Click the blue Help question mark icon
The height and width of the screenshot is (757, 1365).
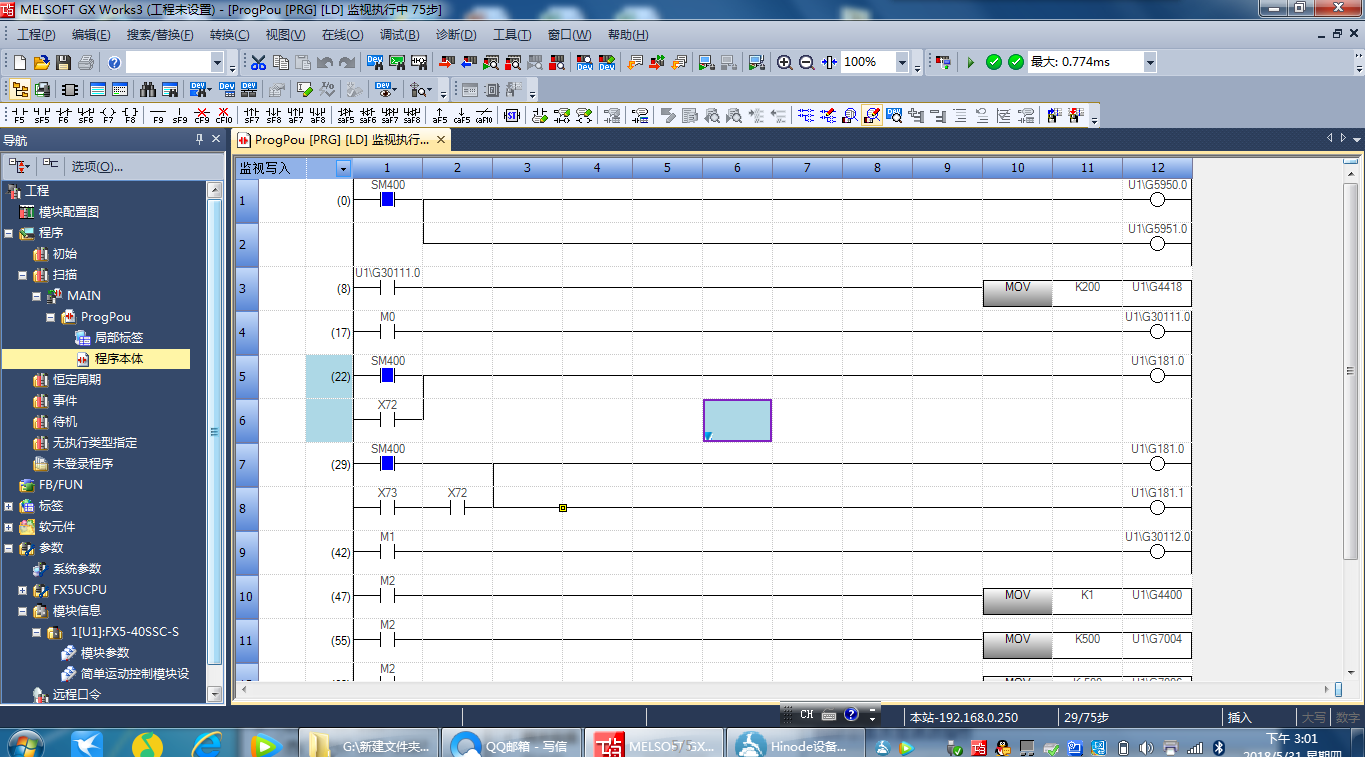point(115,62)
